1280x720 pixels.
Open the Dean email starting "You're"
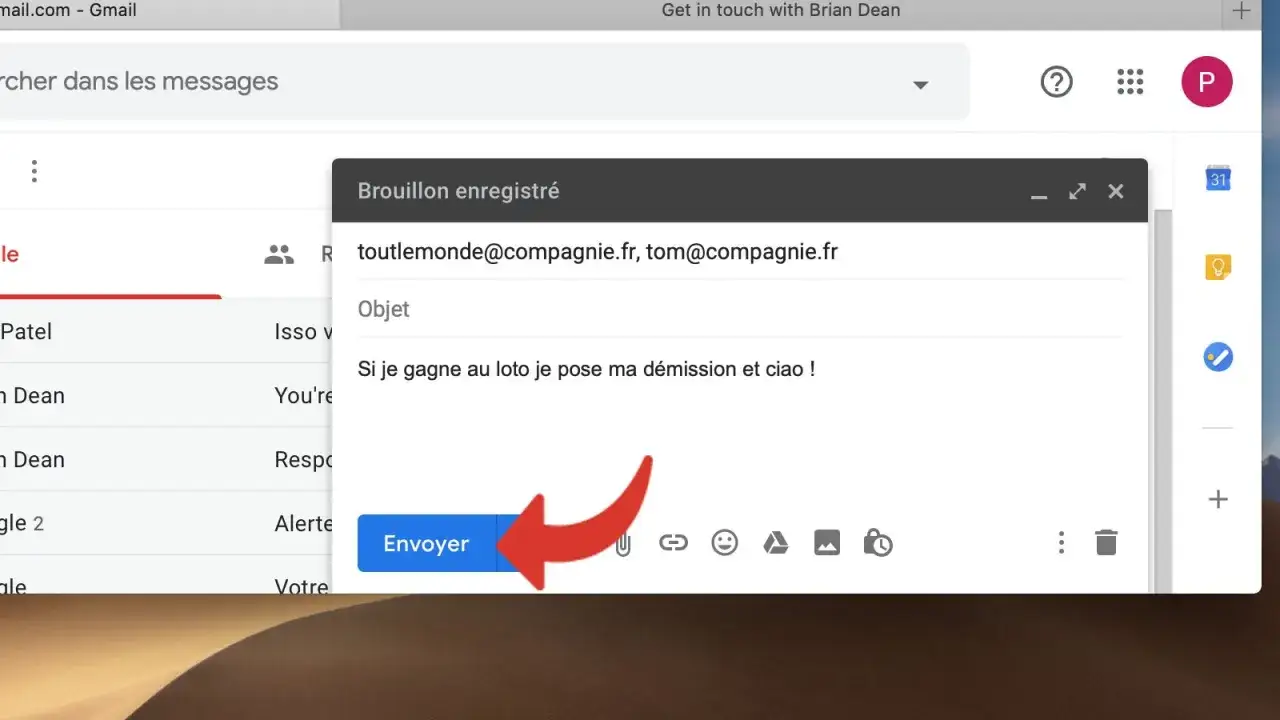click(x=166, y=395)
